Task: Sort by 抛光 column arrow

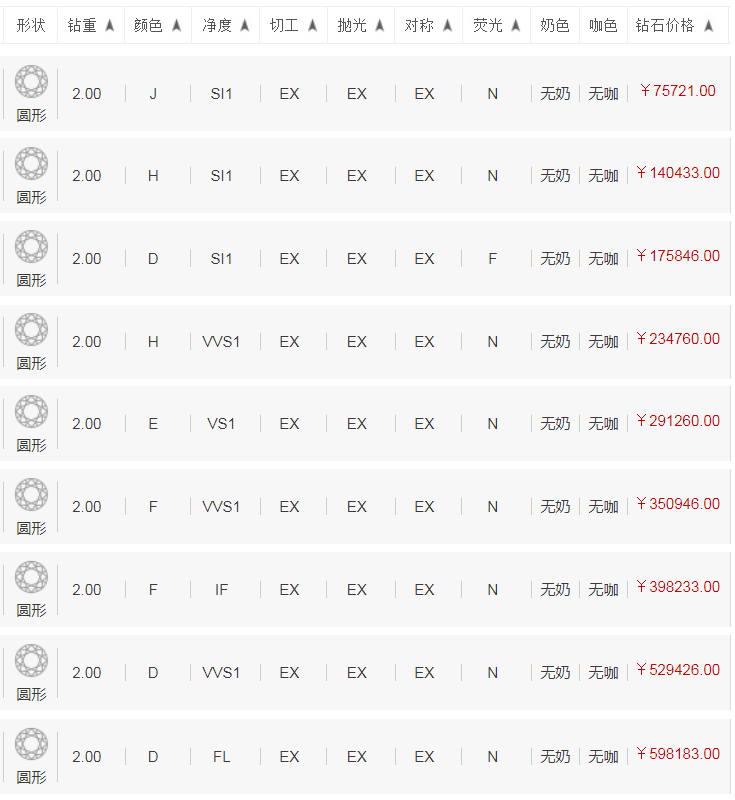Action: (x=380, y=26)
